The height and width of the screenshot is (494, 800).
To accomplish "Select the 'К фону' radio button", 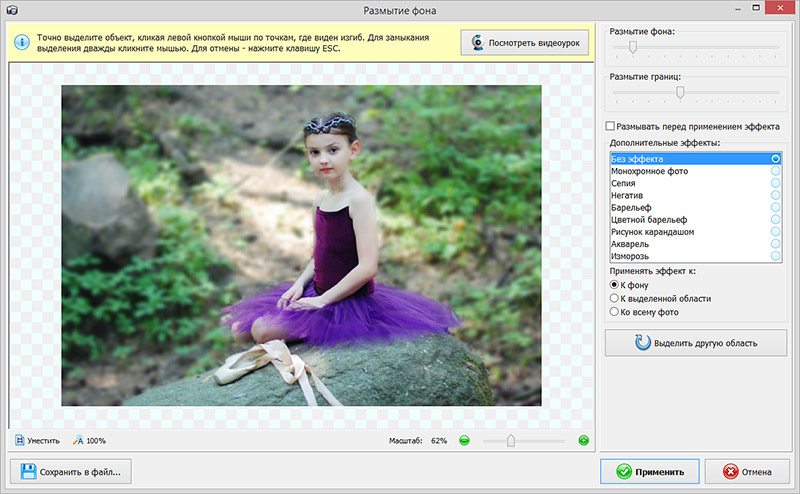I will pos(614,284).
